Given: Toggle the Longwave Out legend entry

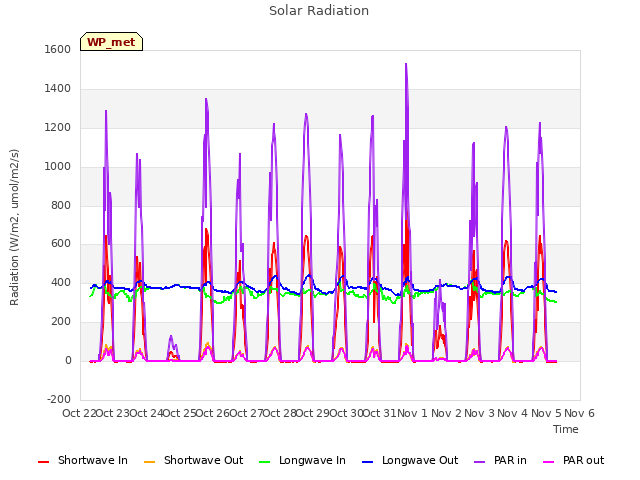Looking at the screenshot, I should tap(410, 460).
